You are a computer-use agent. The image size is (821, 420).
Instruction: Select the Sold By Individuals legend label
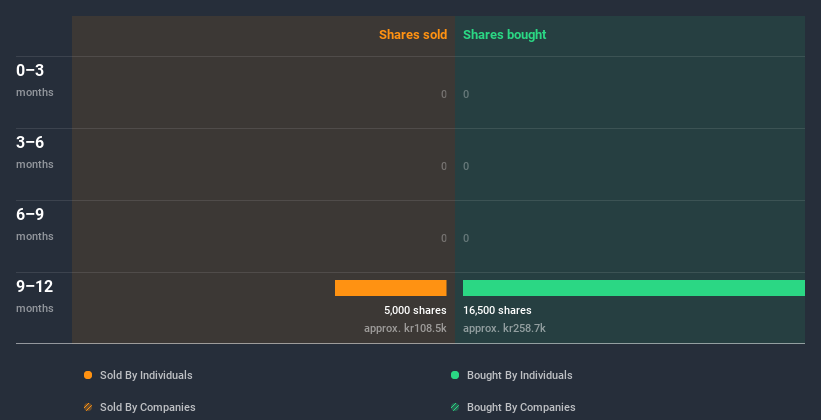[x=146, y=375]
